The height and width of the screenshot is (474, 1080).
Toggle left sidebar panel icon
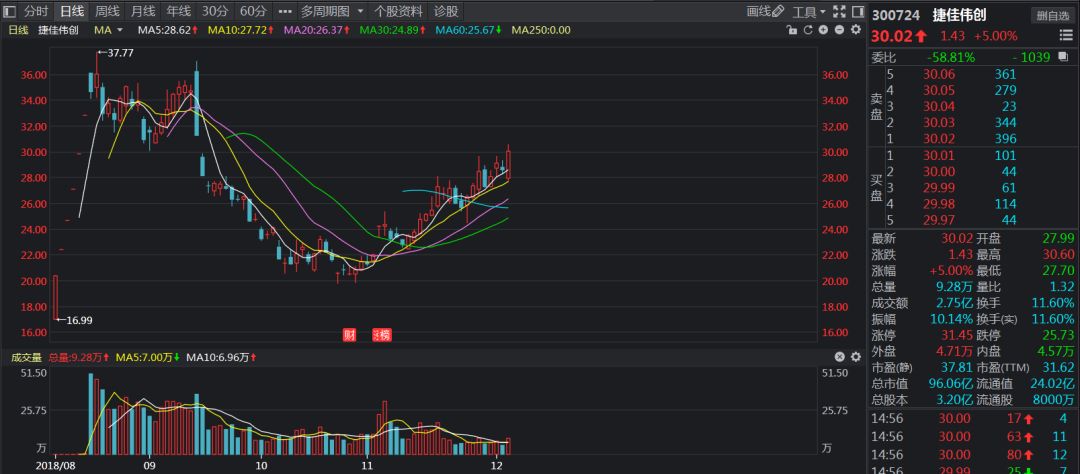(x=9, y=12)
